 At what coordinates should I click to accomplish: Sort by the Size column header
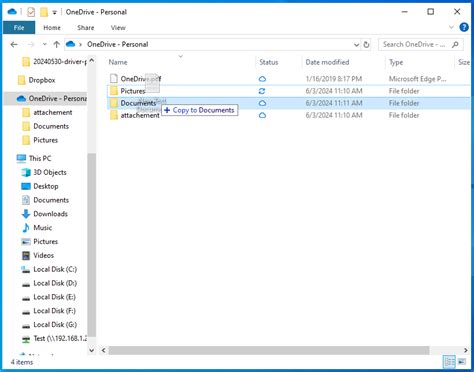464,62
